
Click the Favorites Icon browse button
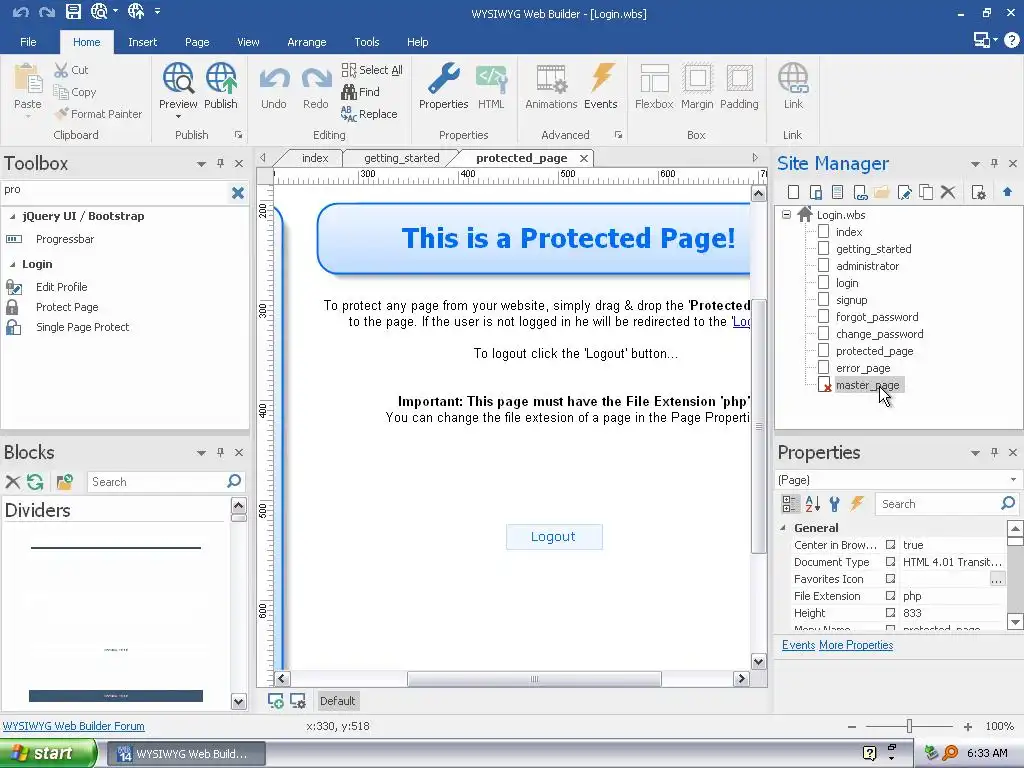(997, 579)
